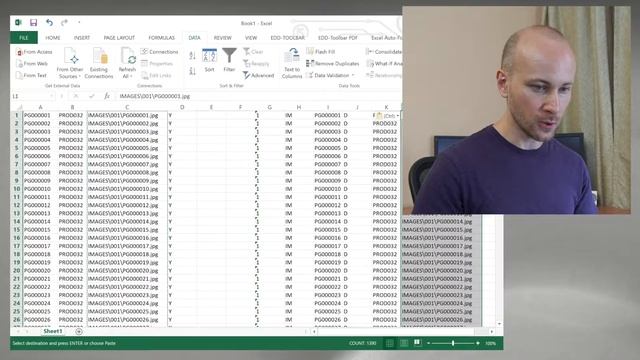Select column C header

click(127, 107)
